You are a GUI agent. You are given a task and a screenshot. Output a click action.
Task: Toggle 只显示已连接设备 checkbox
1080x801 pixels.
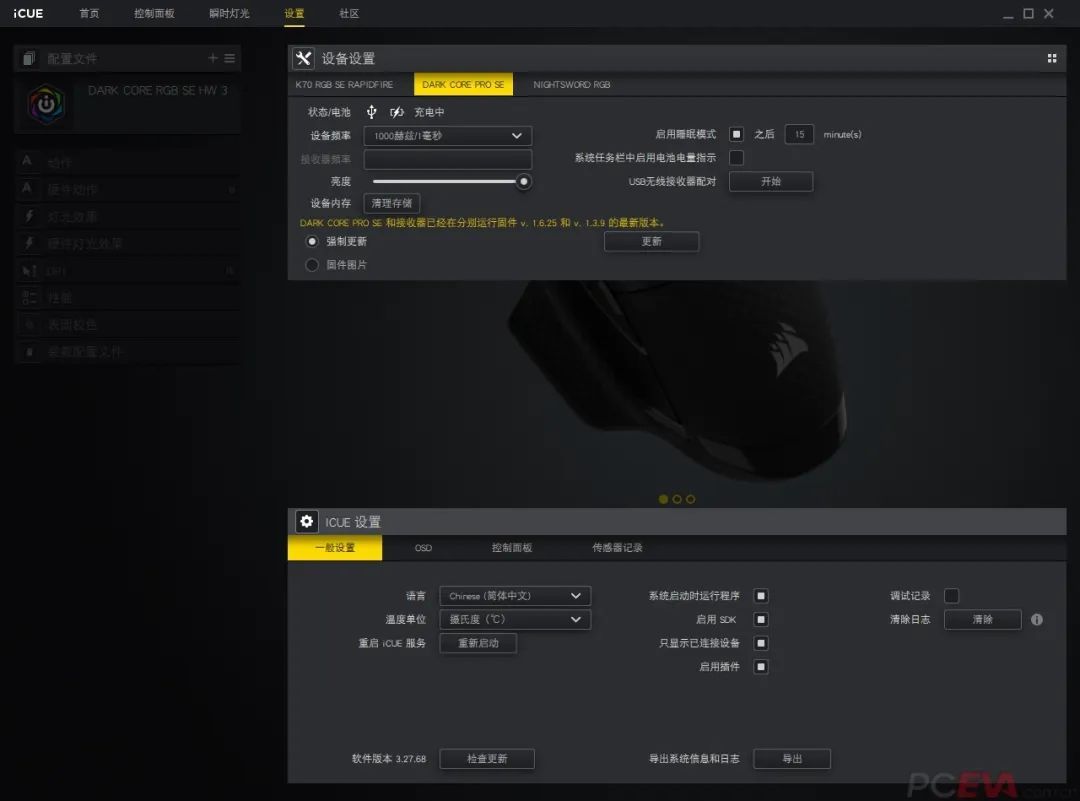tap(761, 643)
